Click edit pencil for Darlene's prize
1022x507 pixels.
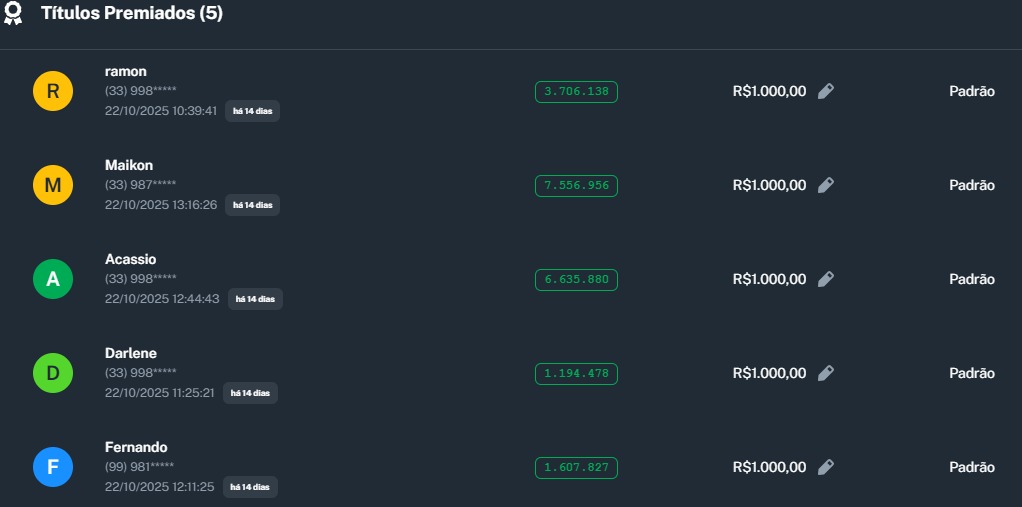pyautogui.click(x=825, y=373)
